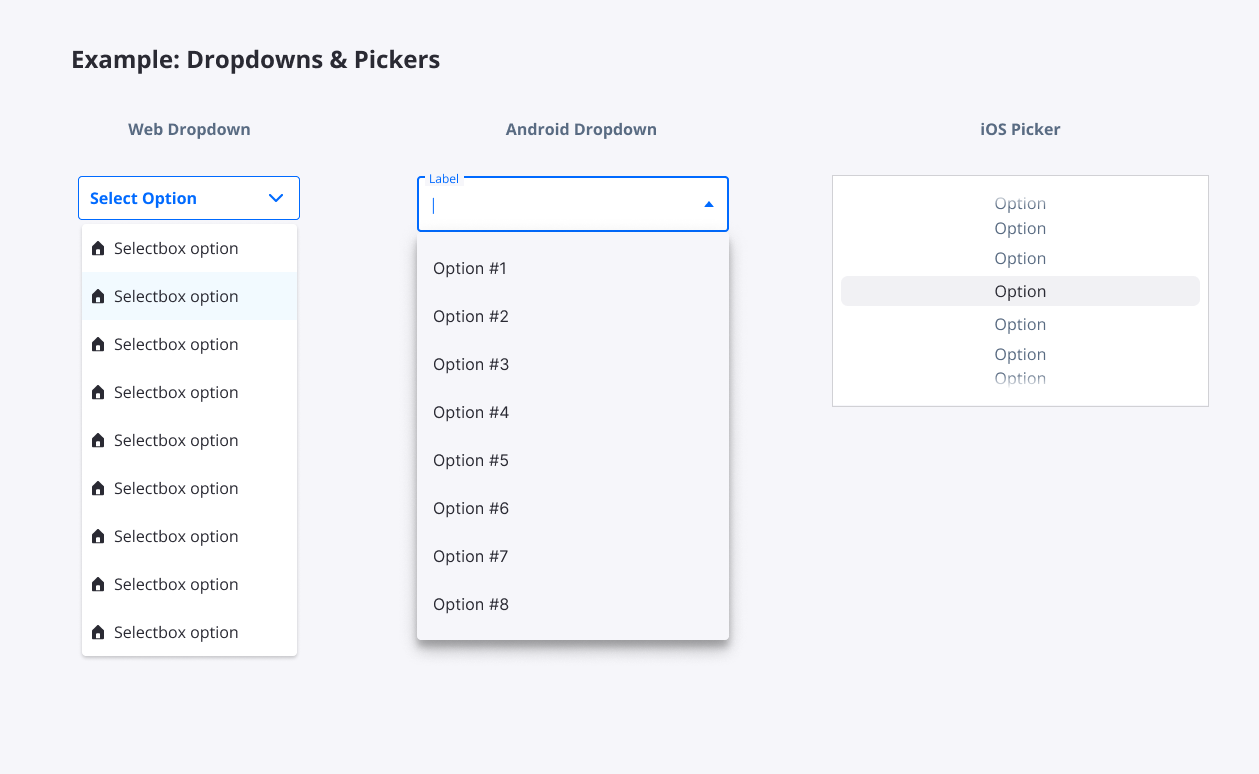This screenshot has height=774, width=1259.
Task: Focus the Android Label text input field
Action: [573, 204]
